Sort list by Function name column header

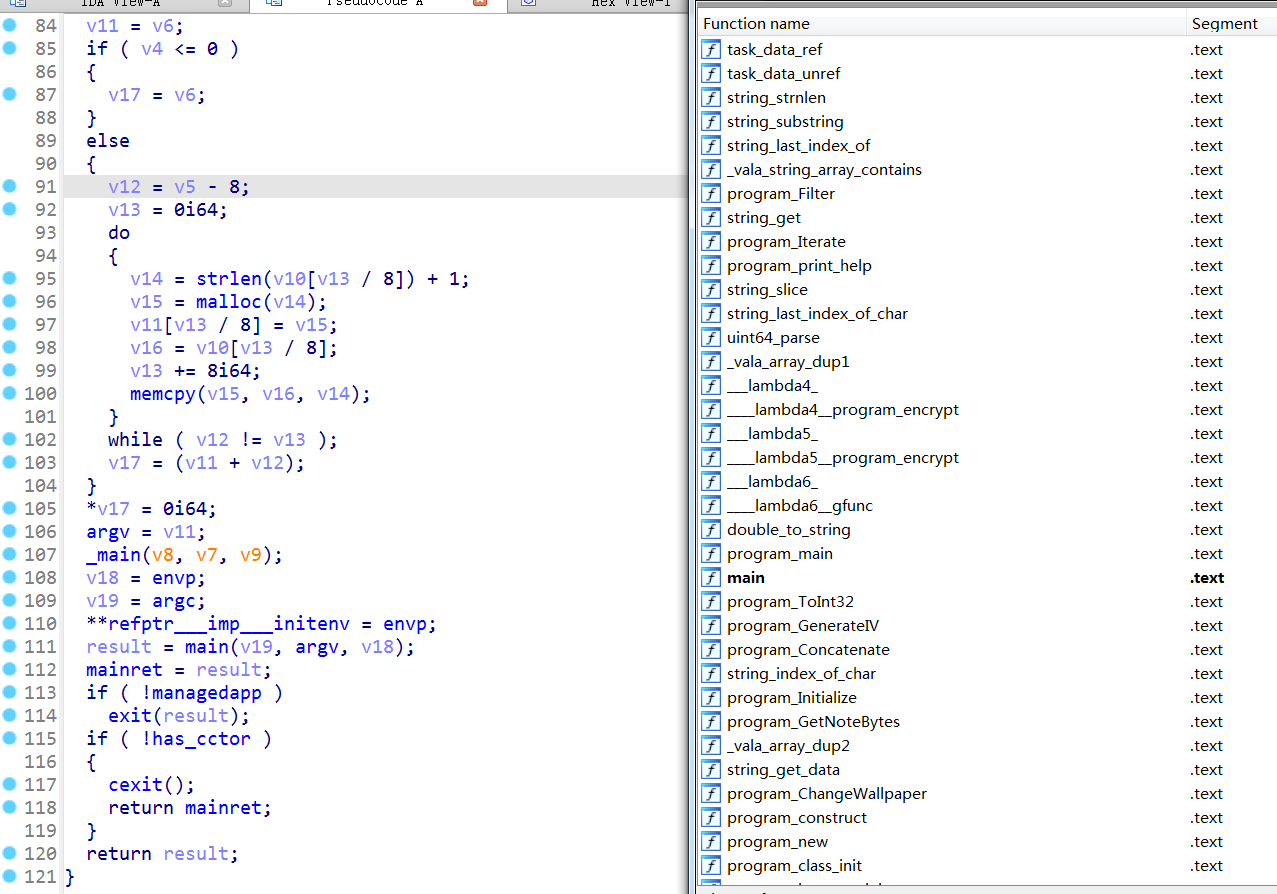[756, 24]
